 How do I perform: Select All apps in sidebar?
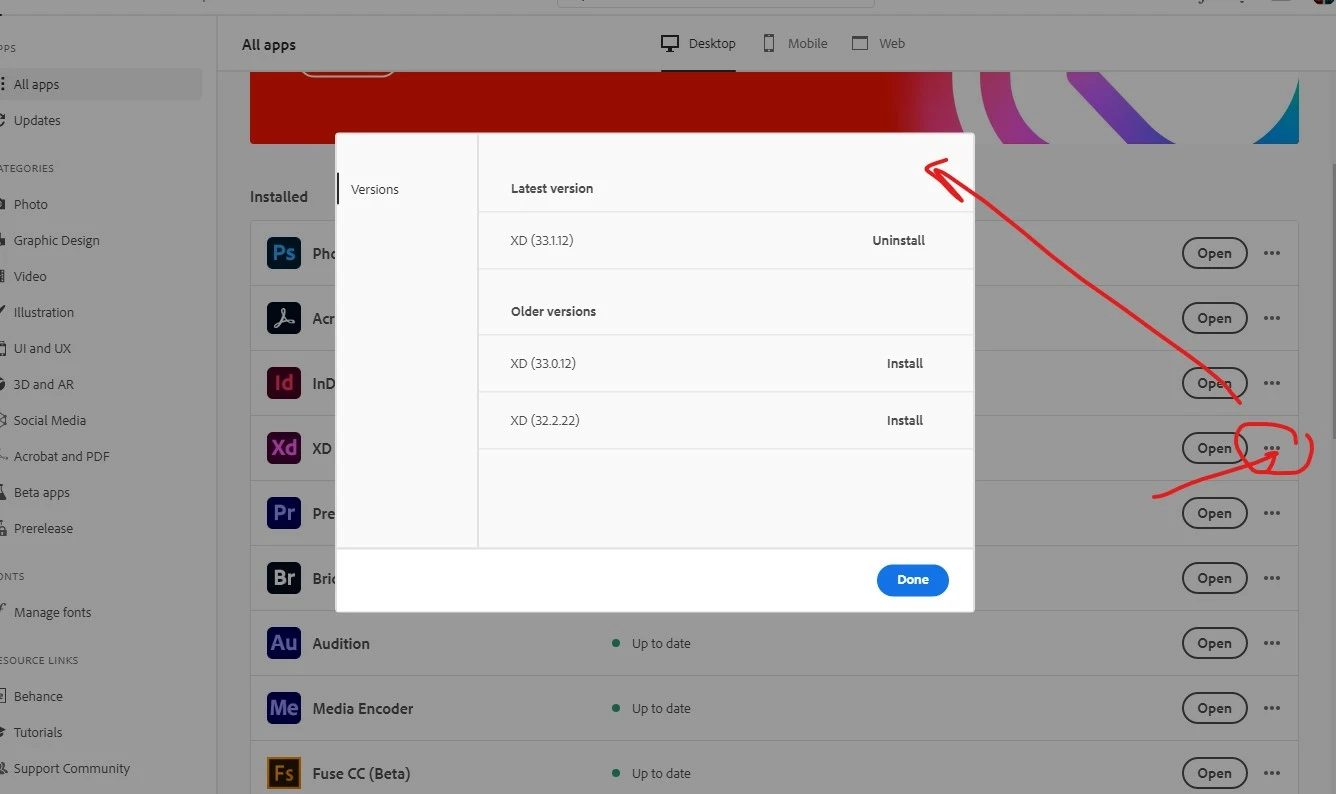[x=100, y=85]
